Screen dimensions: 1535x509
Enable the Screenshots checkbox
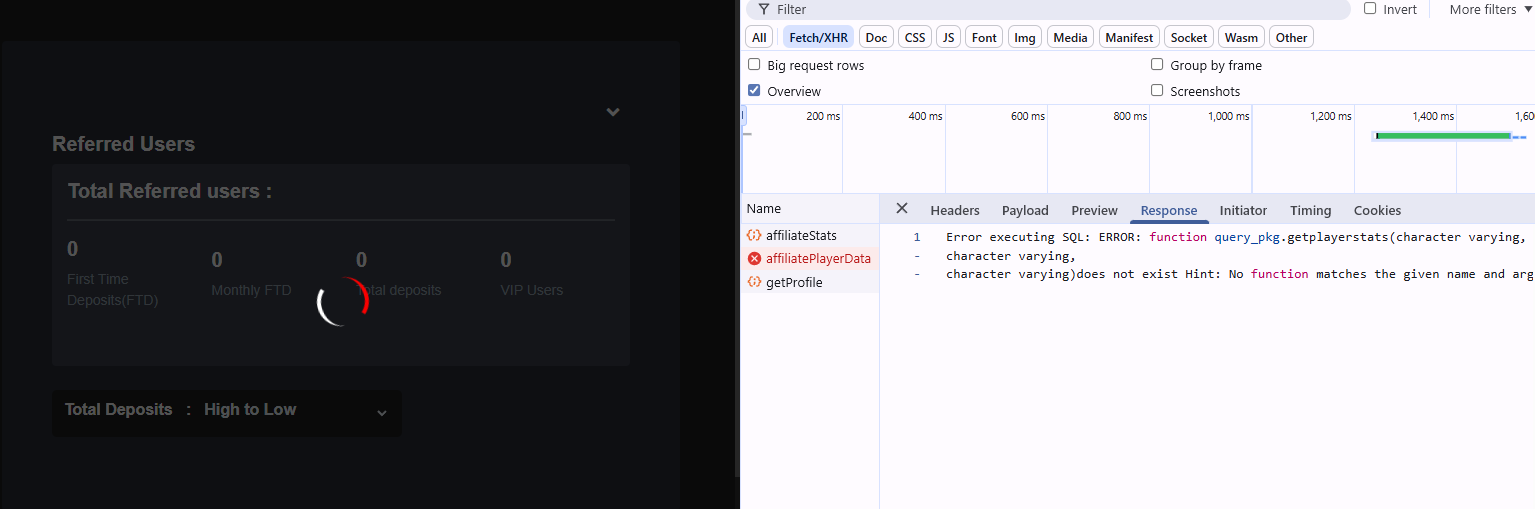tap(1157, 90)
